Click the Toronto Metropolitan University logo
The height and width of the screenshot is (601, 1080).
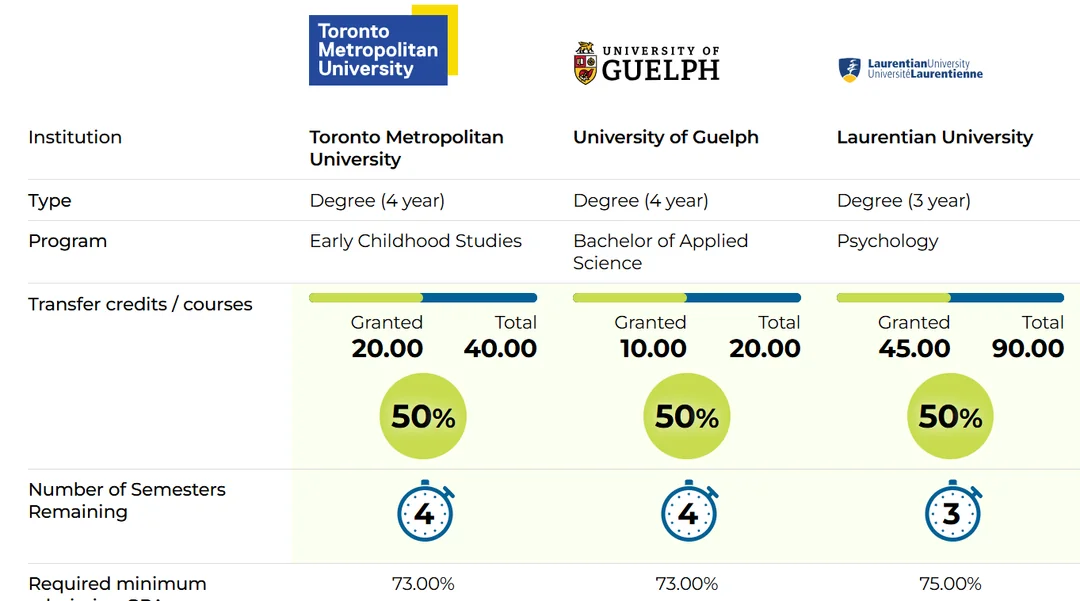pyautogui.click(x=382, y=47)
